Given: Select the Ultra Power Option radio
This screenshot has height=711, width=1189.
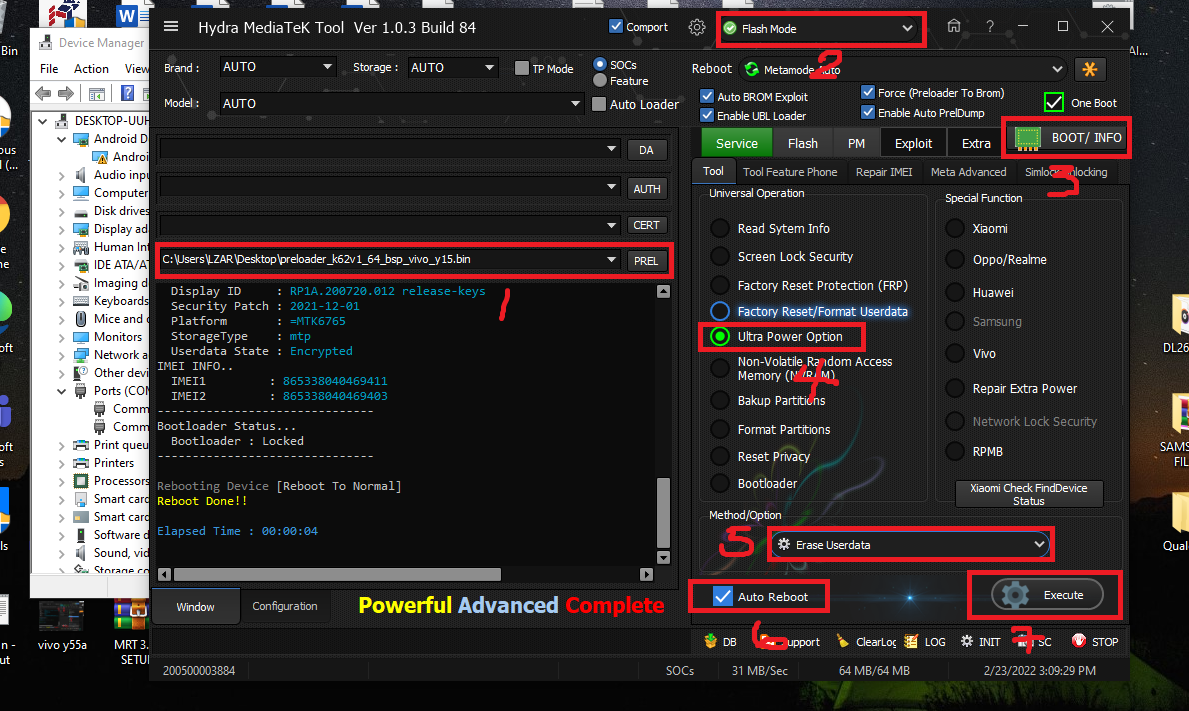Looking at the screenshot, I should pos(720,337).
